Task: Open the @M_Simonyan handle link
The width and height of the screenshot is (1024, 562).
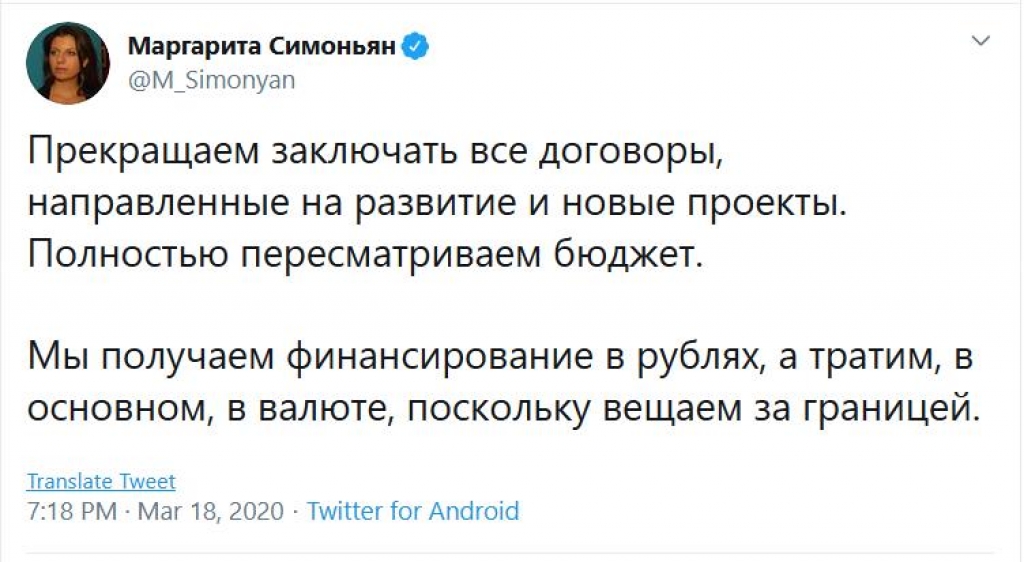Action: click(212, 80)
